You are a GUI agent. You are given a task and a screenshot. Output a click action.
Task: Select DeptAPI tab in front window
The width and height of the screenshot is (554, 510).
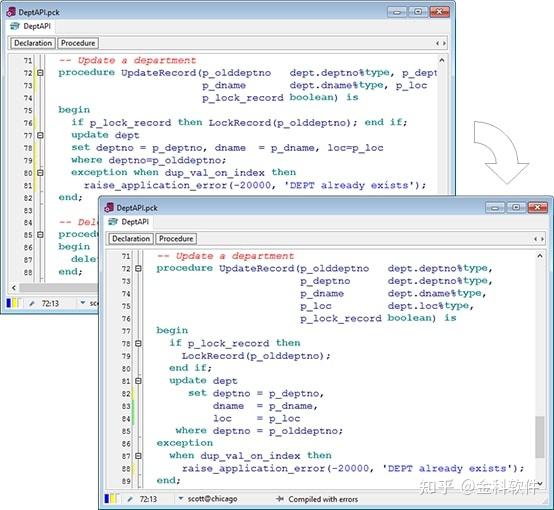(x=129, y=222)
